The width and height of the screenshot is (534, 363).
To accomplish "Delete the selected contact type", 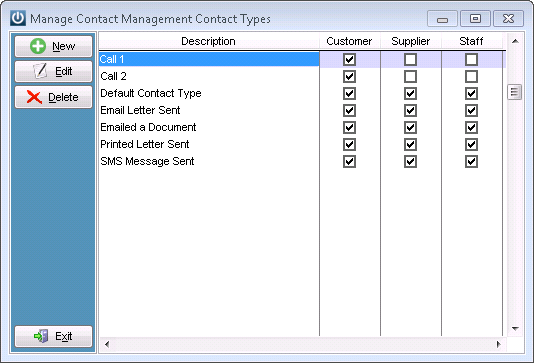I will 53,97.
